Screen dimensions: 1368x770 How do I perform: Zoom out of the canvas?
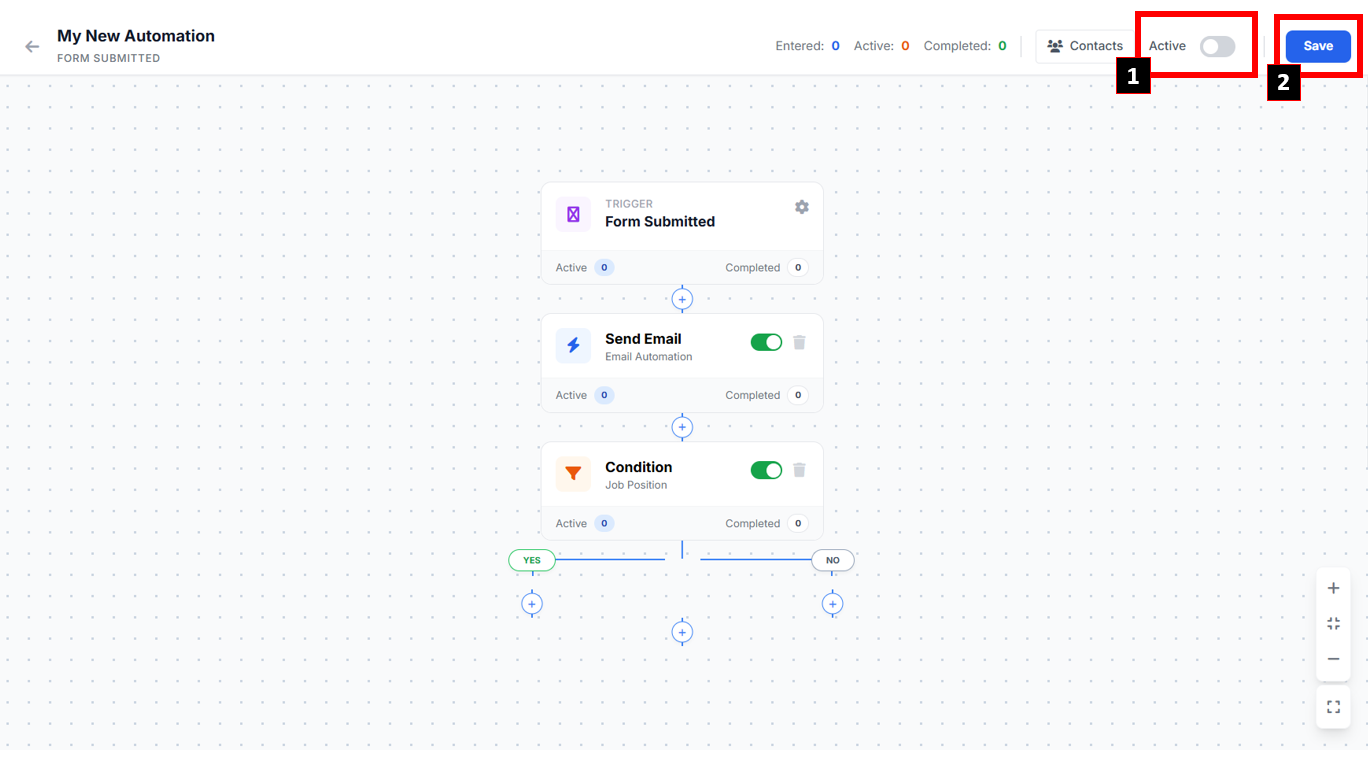1333,659
